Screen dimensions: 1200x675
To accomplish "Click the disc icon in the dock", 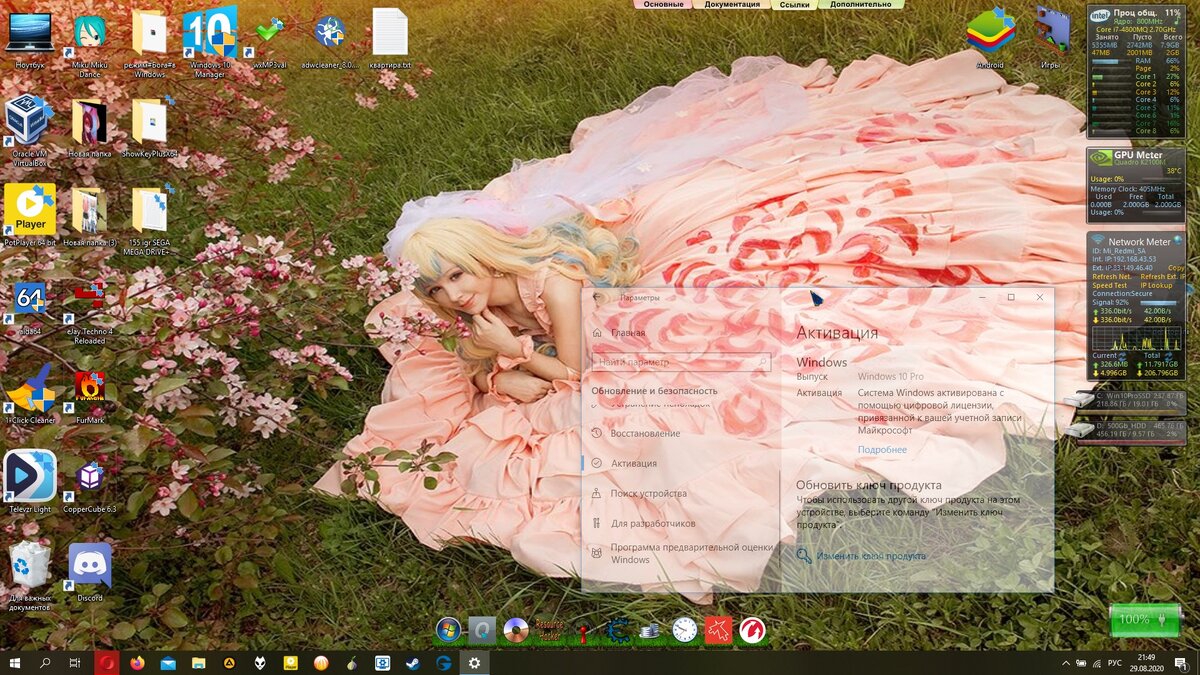I will 516,629.
